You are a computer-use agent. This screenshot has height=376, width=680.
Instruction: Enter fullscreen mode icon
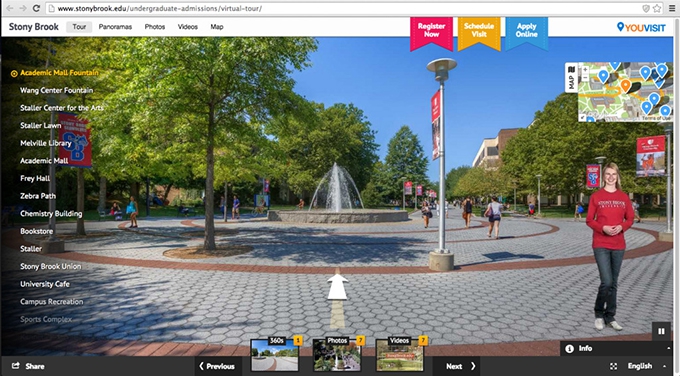613,366
